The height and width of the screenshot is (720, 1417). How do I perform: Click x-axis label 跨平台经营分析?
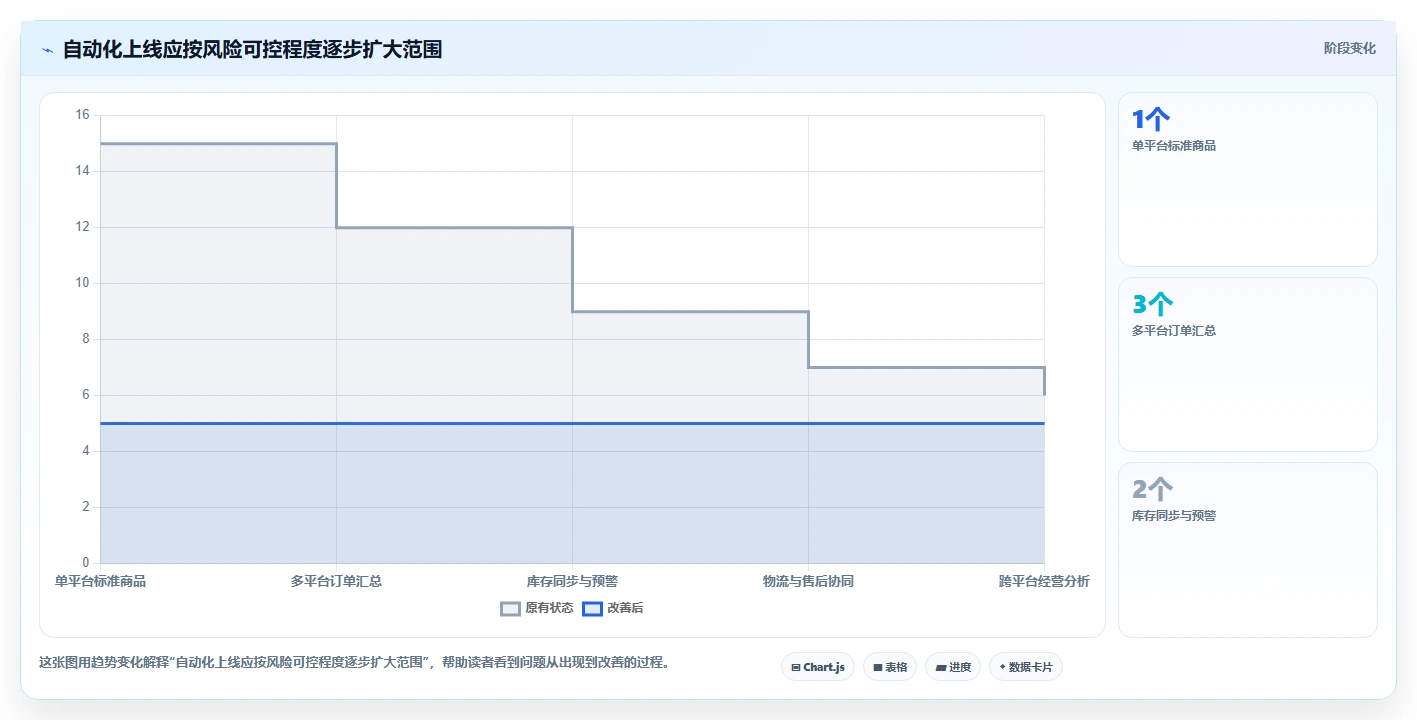[1044, 581]
